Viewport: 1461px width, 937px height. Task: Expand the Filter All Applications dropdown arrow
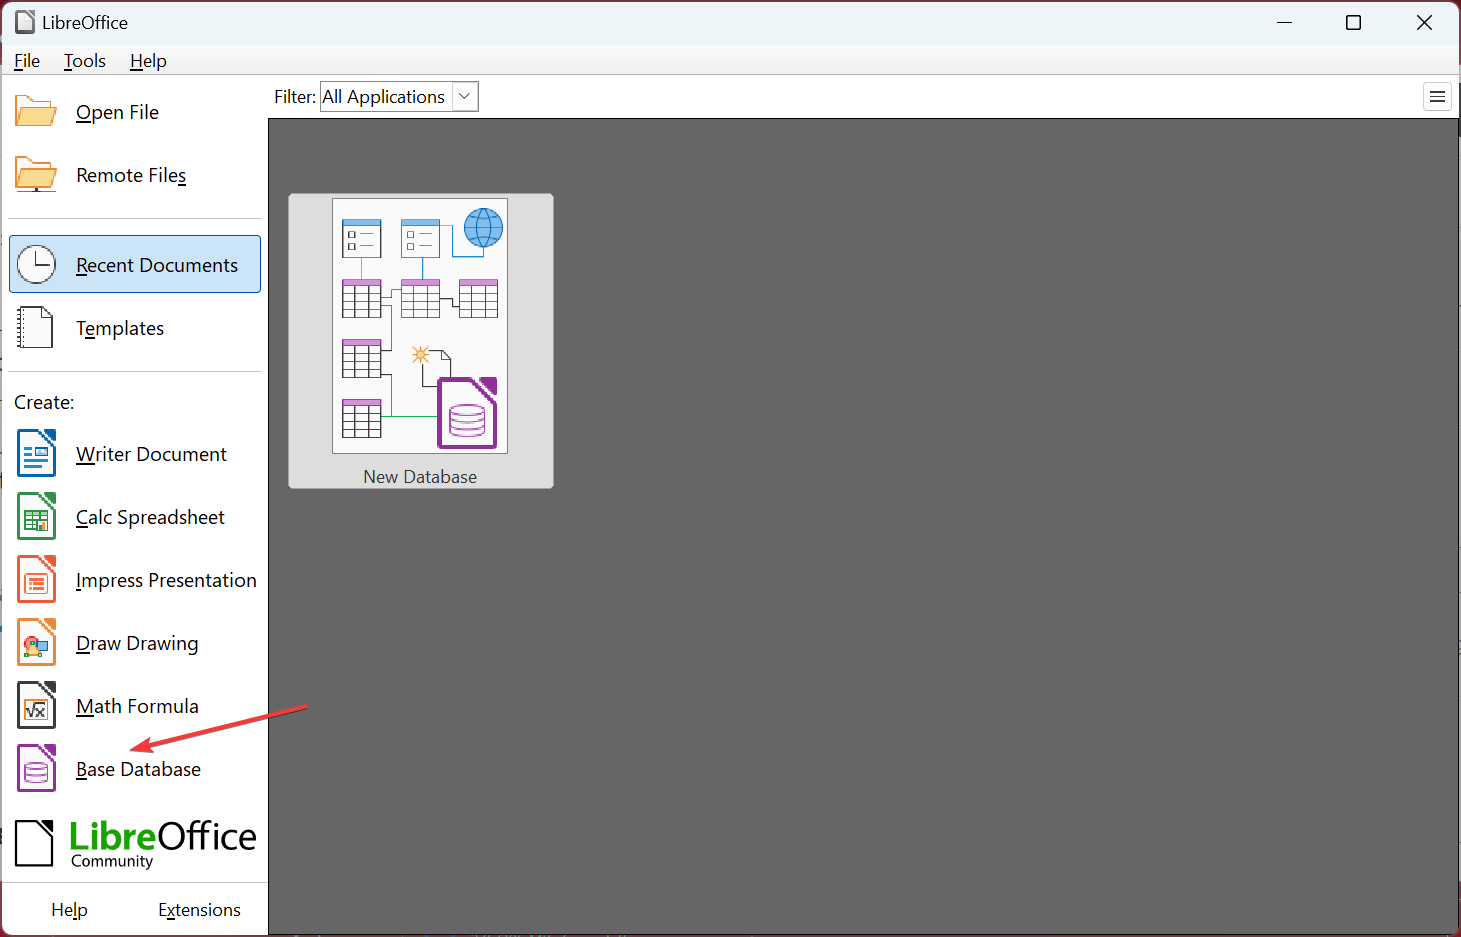(465, 97)
